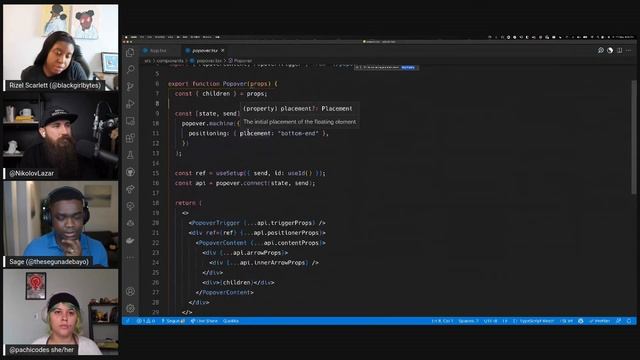The width and height of the screenshot is (640, 360).
Task: Click Rizel Scarlett's video thumbnail
Action: (x=61, y=47)
